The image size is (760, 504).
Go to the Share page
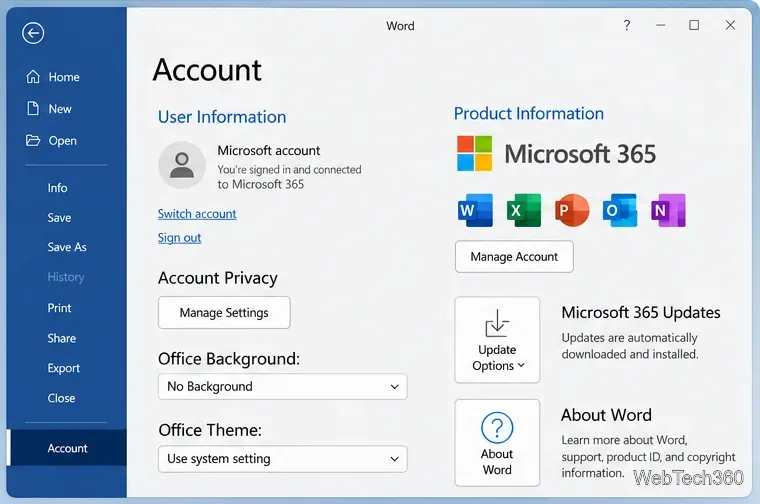[62, 338]
